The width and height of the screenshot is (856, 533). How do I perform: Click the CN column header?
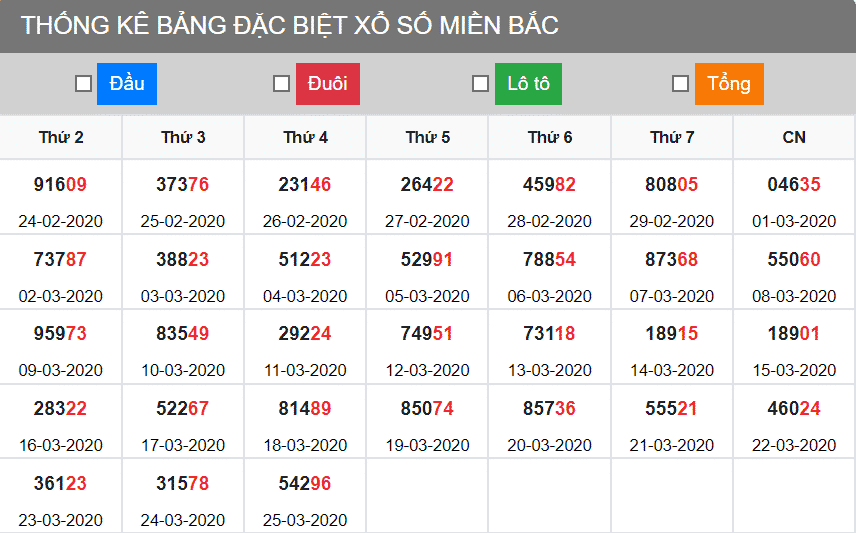(794, 137)
